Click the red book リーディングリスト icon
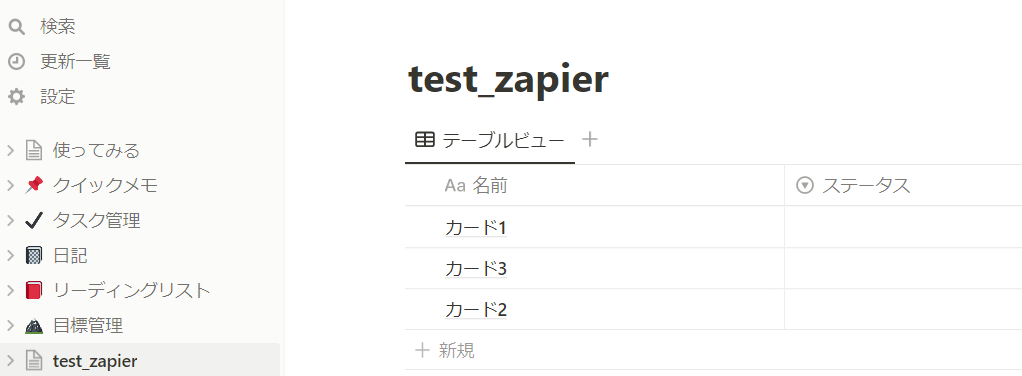 tap(33, 290)
